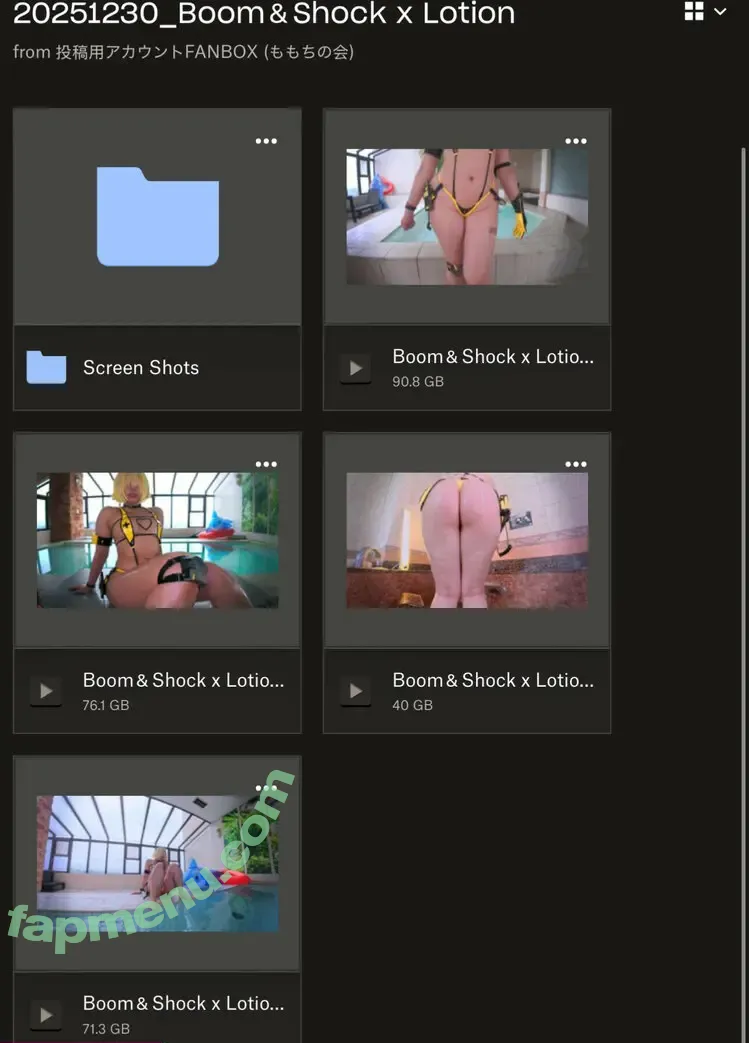Screen dimensions: 749x1043
Task: Open more options for Screen Shots folder
Action: (266, 141)
